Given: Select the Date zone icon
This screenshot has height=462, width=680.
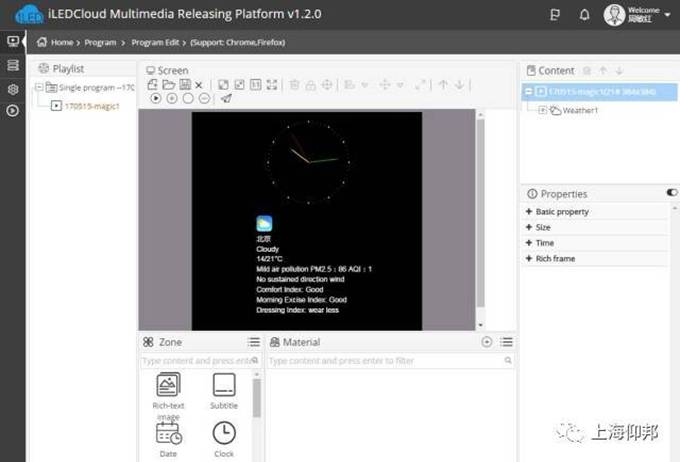Looking at the screenshot, I should [x=168, y=432].
